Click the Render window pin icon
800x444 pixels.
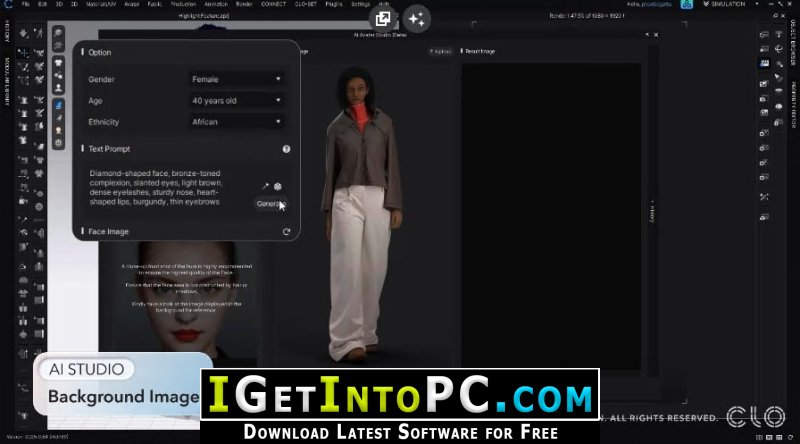click(x=776, y=16)
